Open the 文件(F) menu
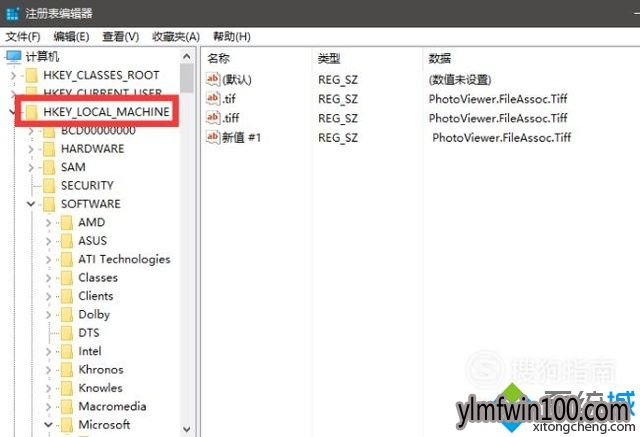 pos(23,37)
